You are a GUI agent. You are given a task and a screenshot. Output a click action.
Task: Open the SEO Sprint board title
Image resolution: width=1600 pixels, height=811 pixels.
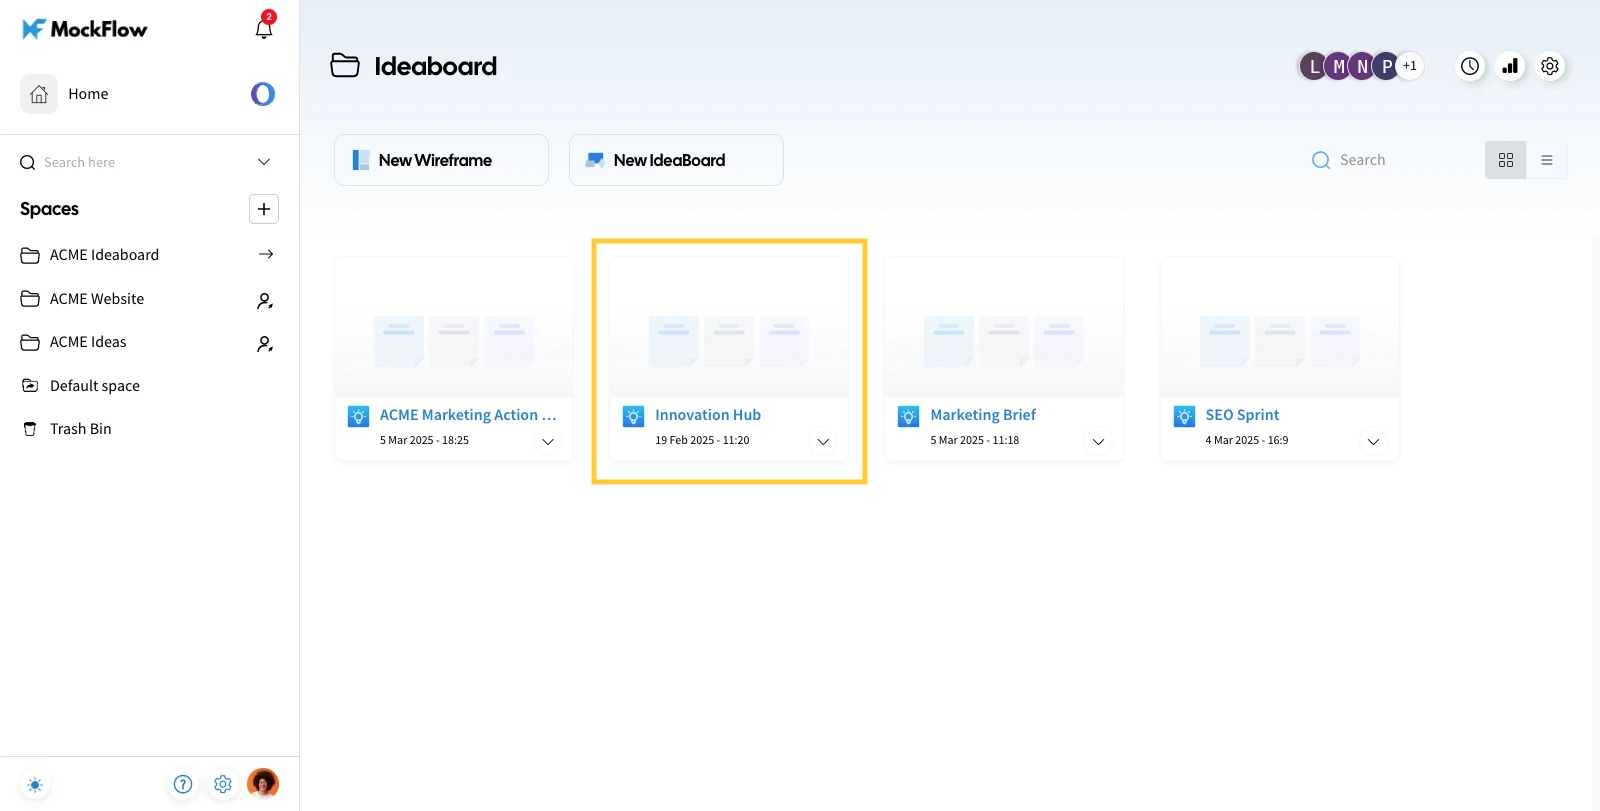(x=1242, y=415)
